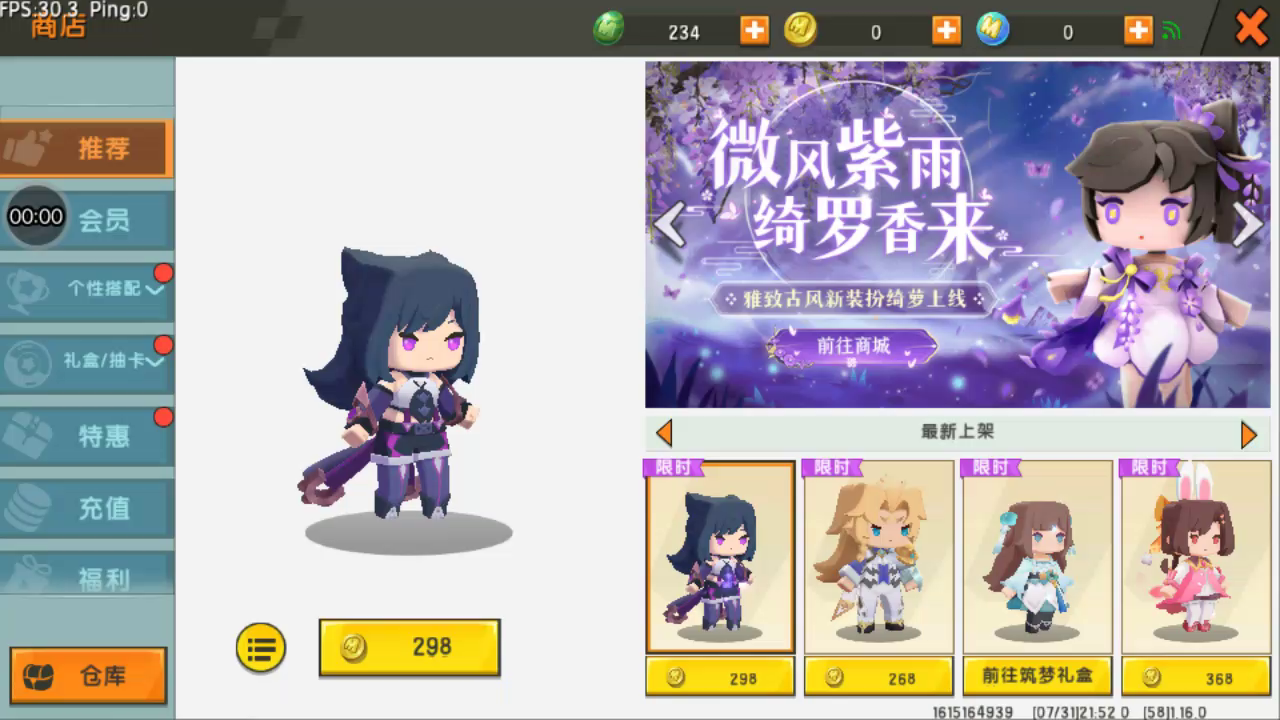Close the shop with the orange X
The height and width of the screenshot is (720, 1280).
pos(1251,27)
